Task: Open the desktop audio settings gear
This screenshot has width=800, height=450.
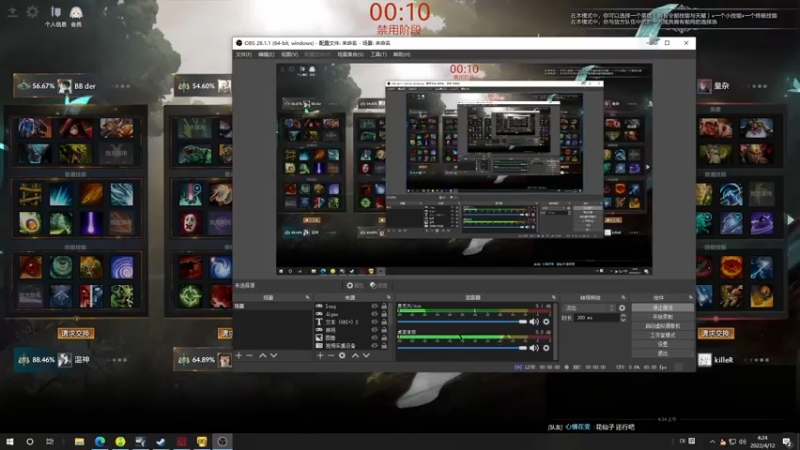Action: click(546, 348)
